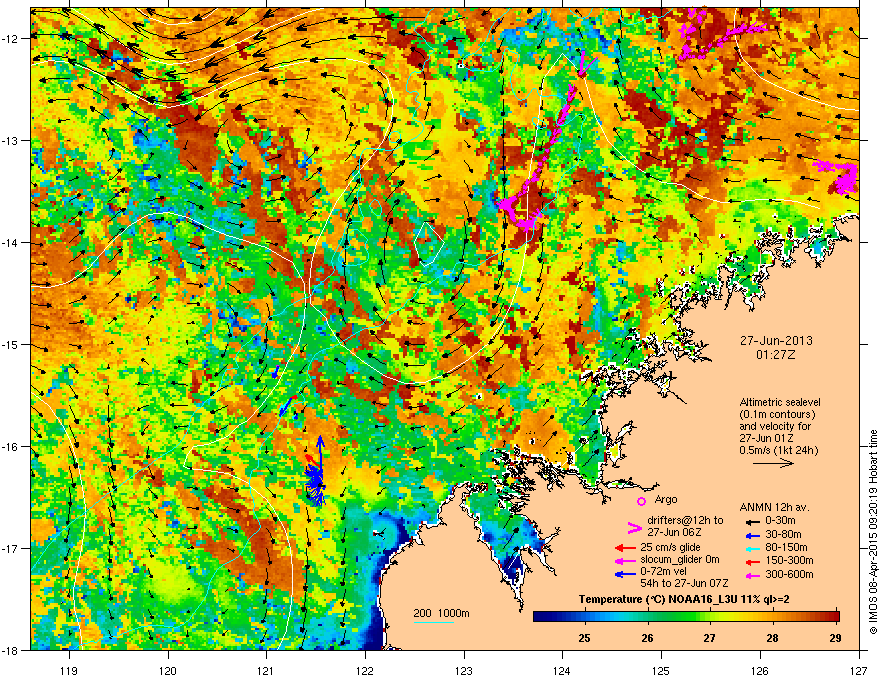Image resolution: width=880 pixels, height=680 pixels.
Task: Click the magenta drifters chevron legend symbol
Action: click(x=634, y=527)
